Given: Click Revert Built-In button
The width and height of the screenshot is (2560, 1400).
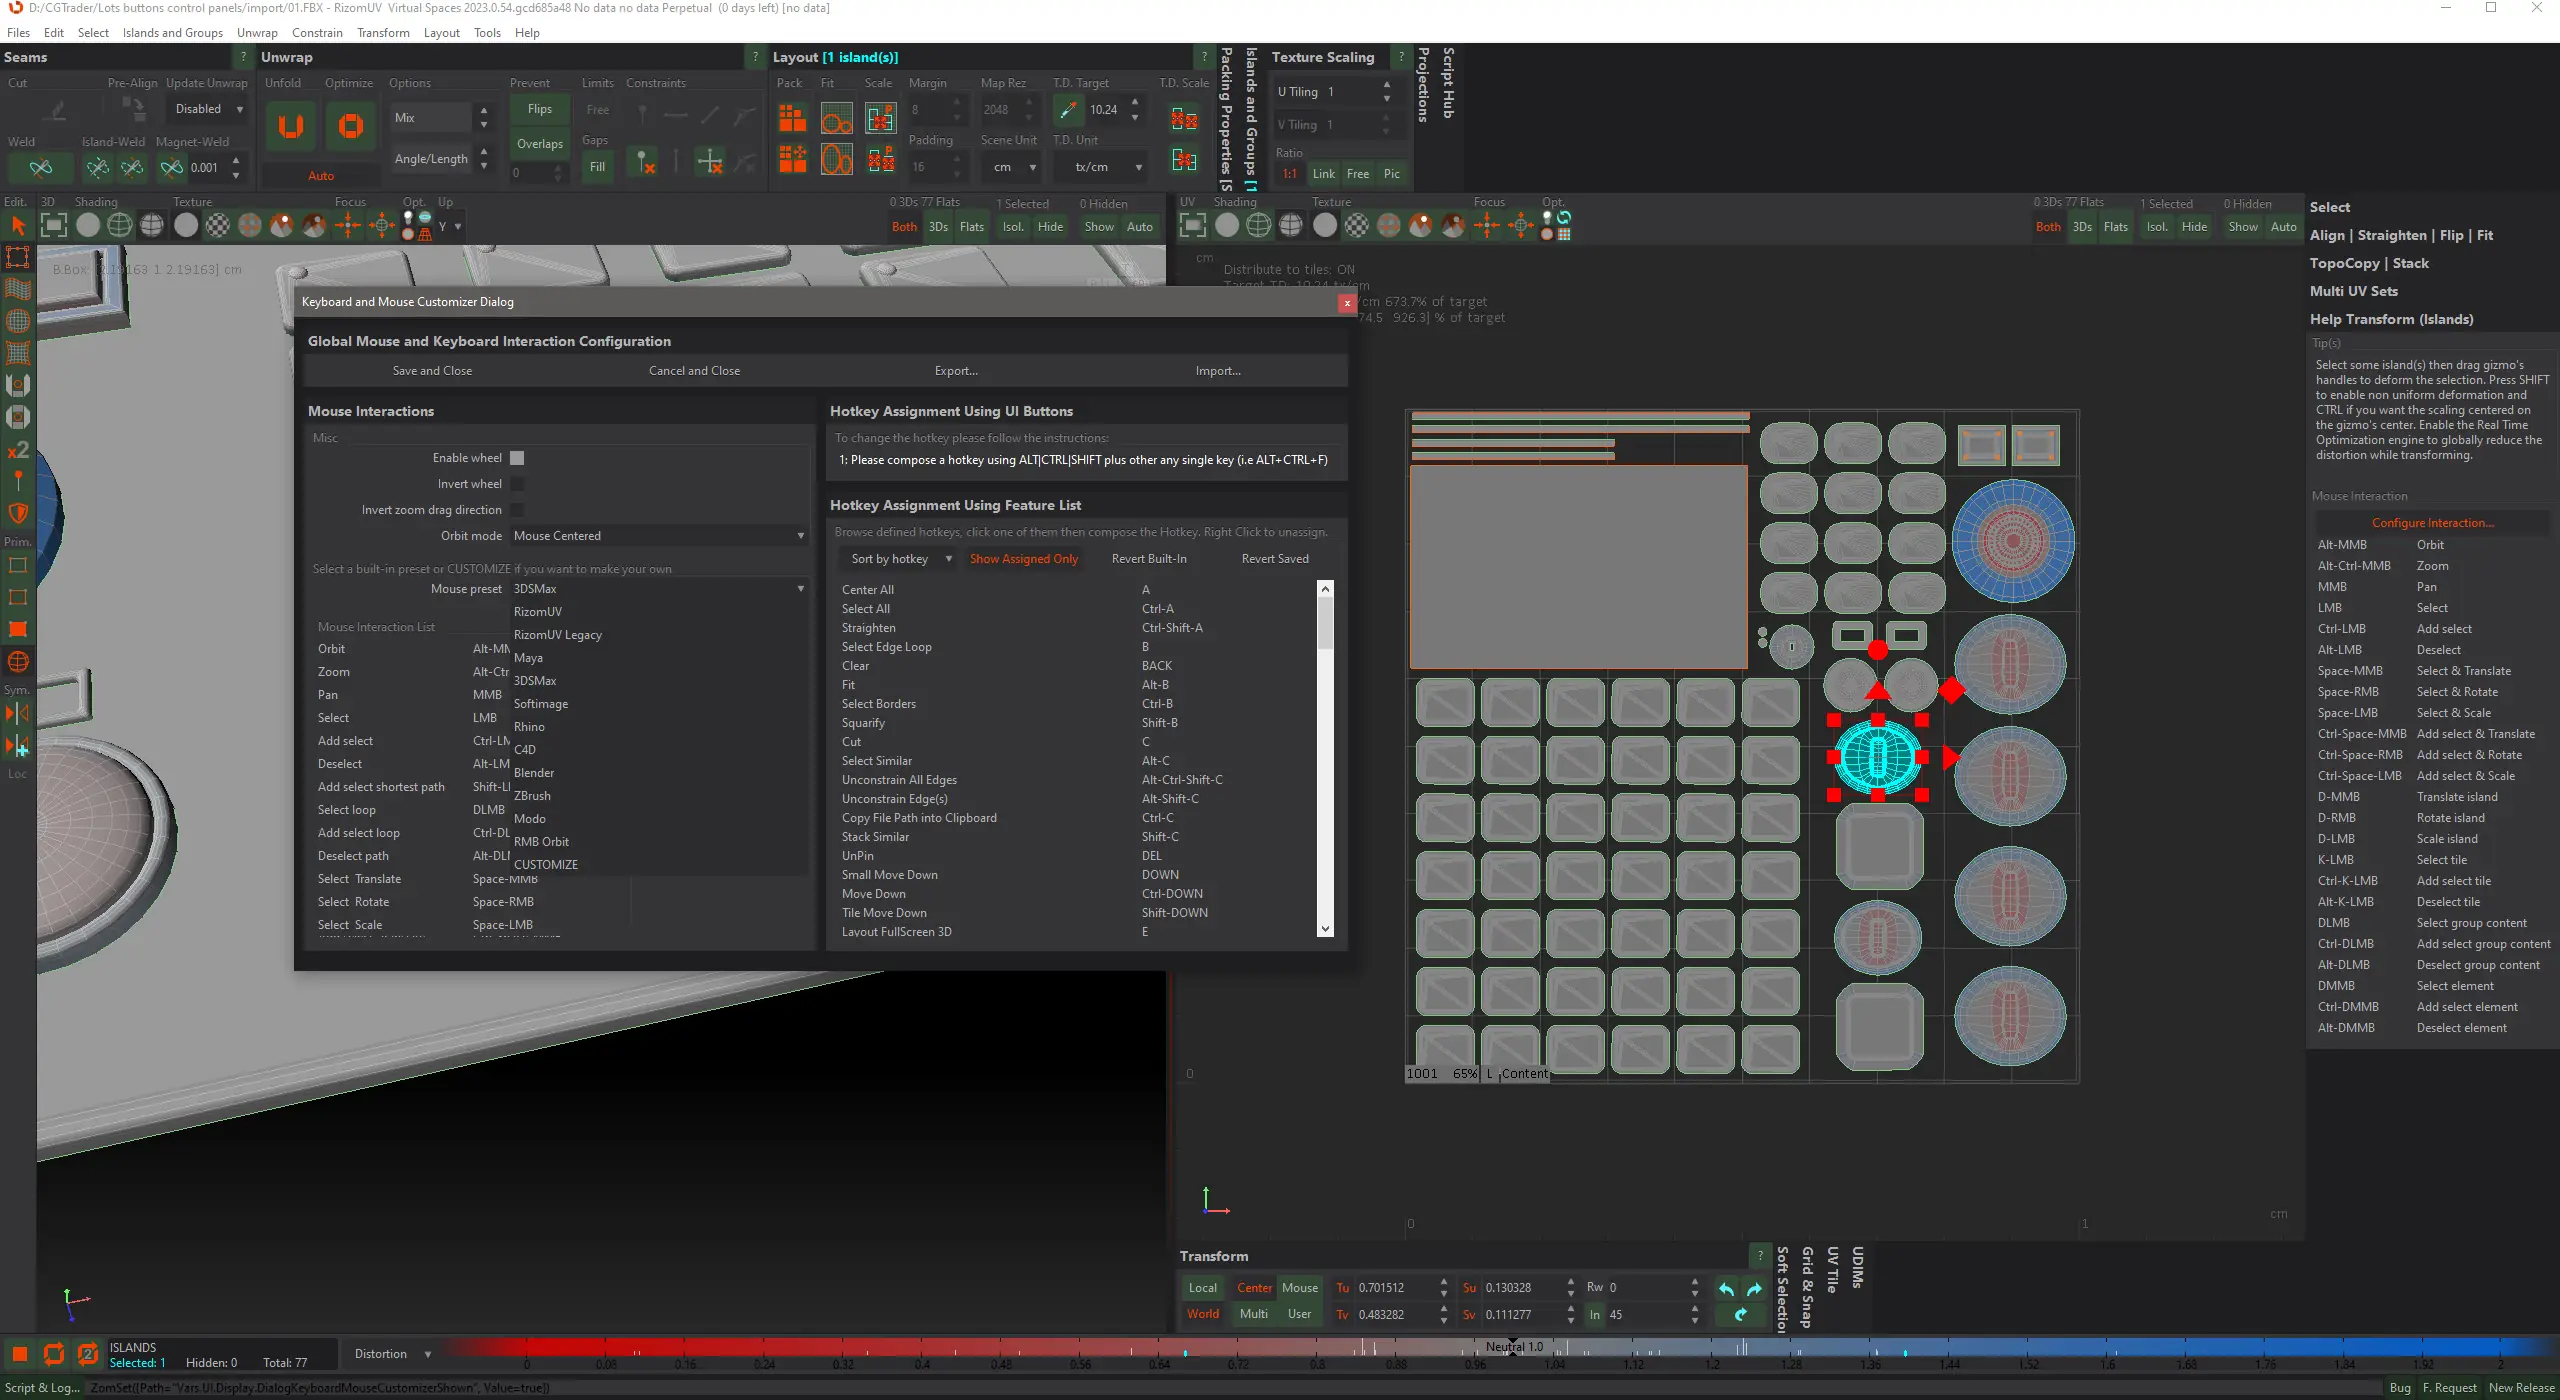Looking at the screenshot, I should (1148, 559).
